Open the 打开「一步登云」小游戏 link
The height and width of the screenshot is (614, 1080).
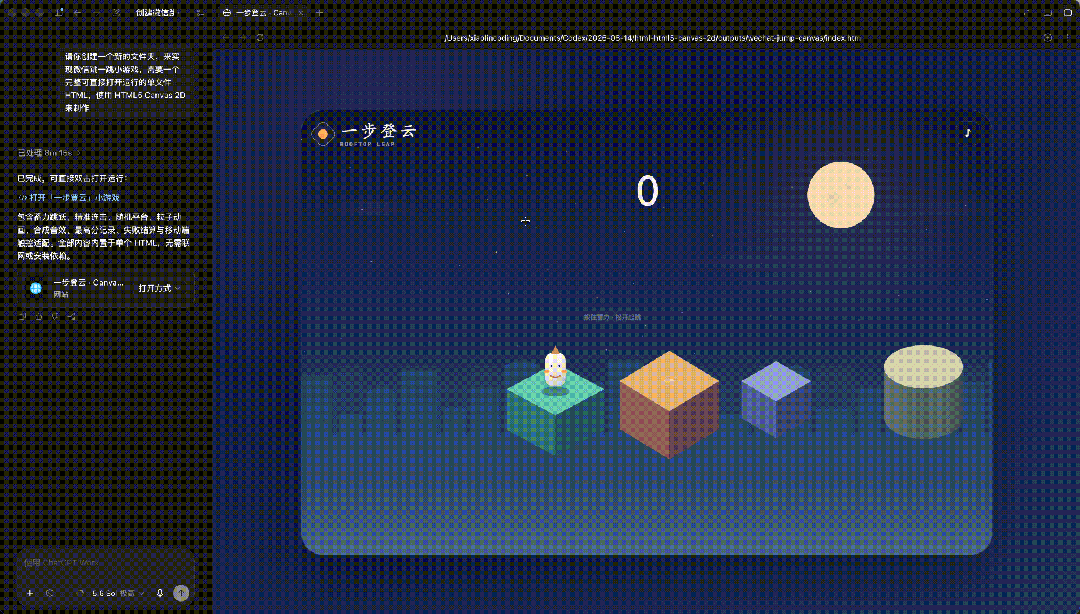pos(69,198)
